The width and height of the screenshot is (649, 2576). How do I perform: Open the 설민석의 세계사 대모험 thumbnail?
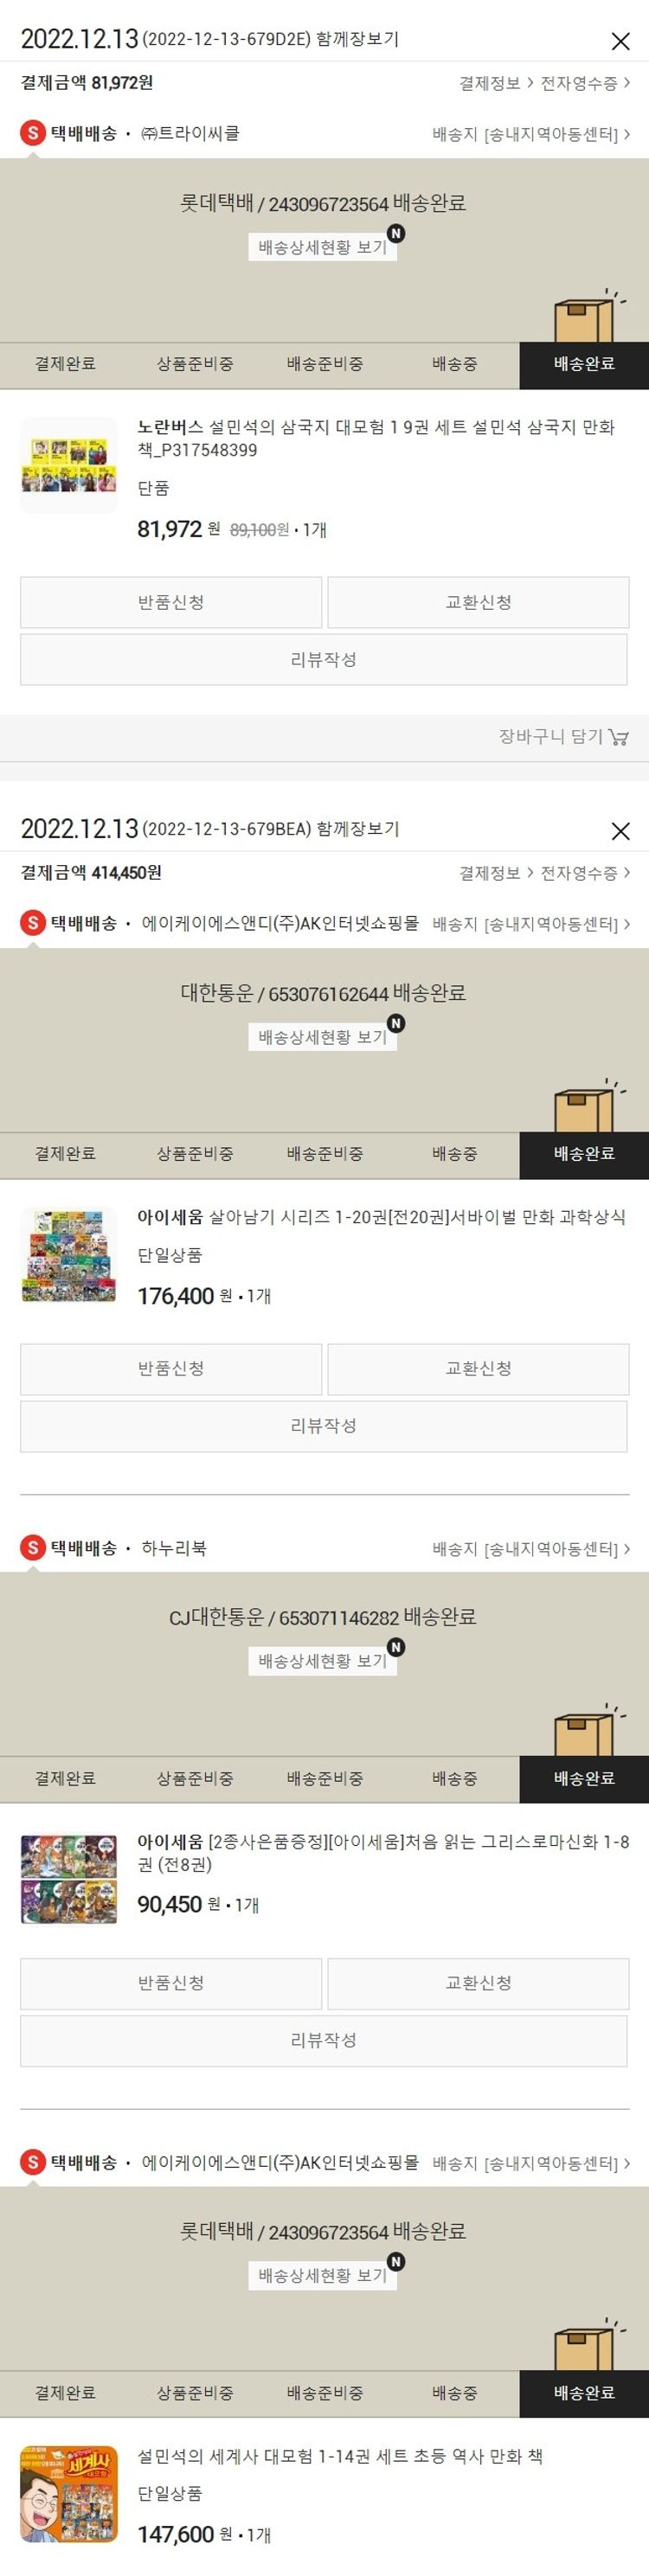click(69, 2494)
